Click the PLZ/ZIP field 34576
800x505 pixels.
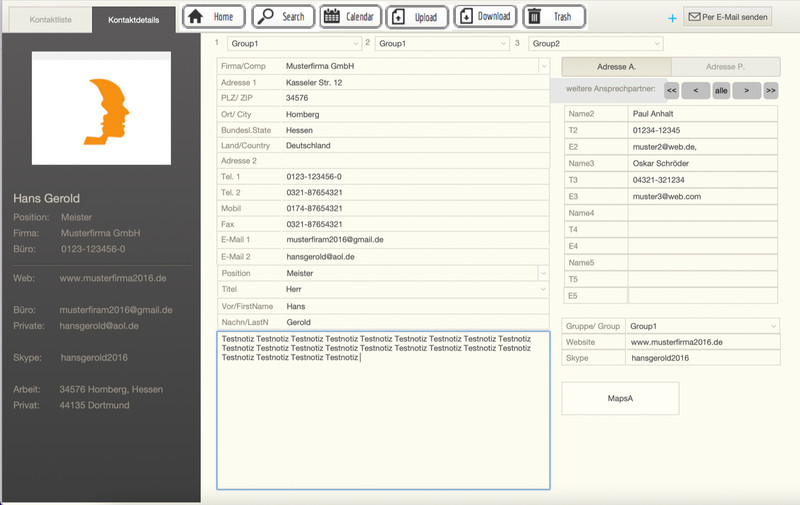click(415, 98)
